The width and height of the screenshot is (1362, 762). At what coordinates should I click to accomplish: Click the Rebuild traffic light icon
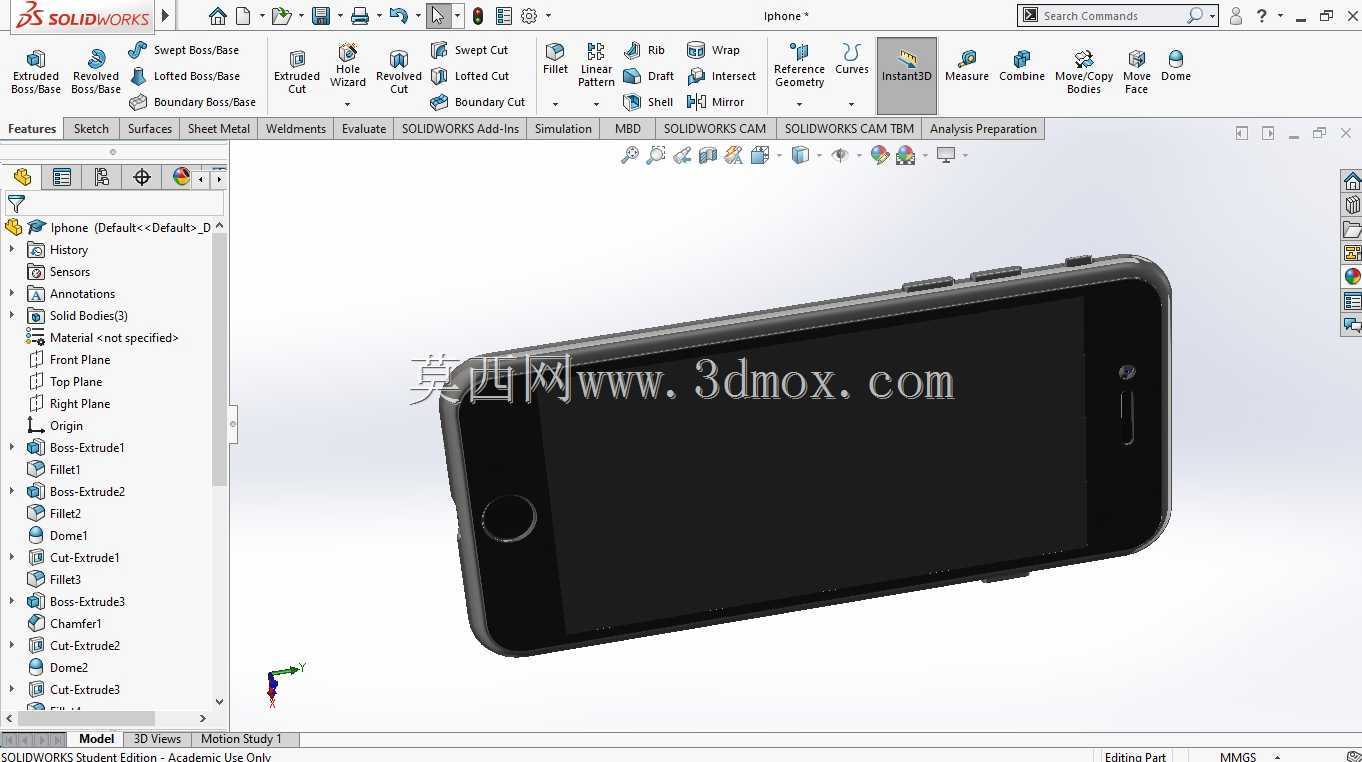478,16
